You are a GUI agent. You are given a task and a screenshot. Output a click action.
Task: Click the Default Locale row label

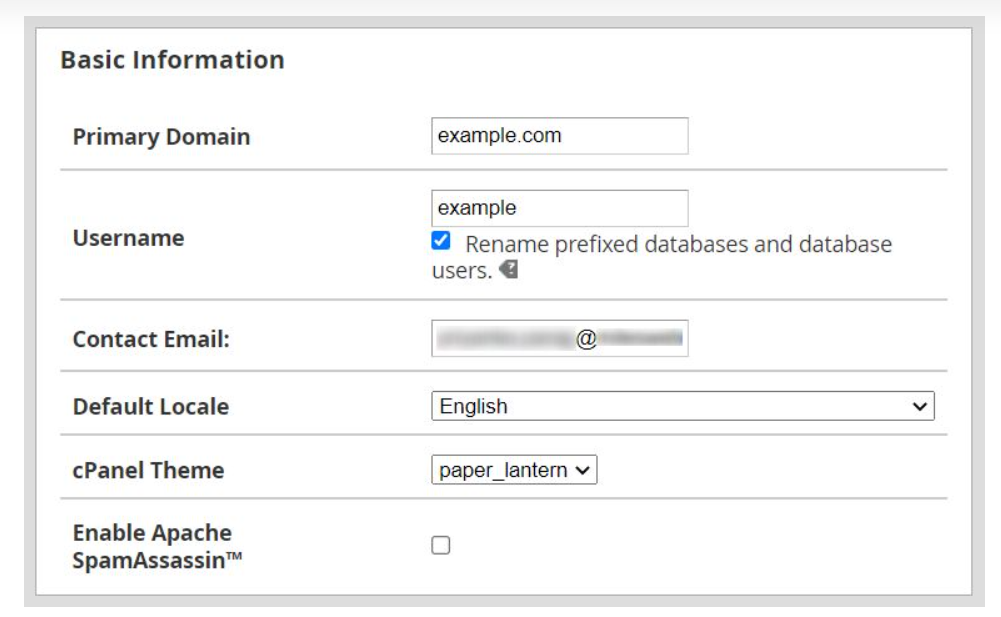150,407
